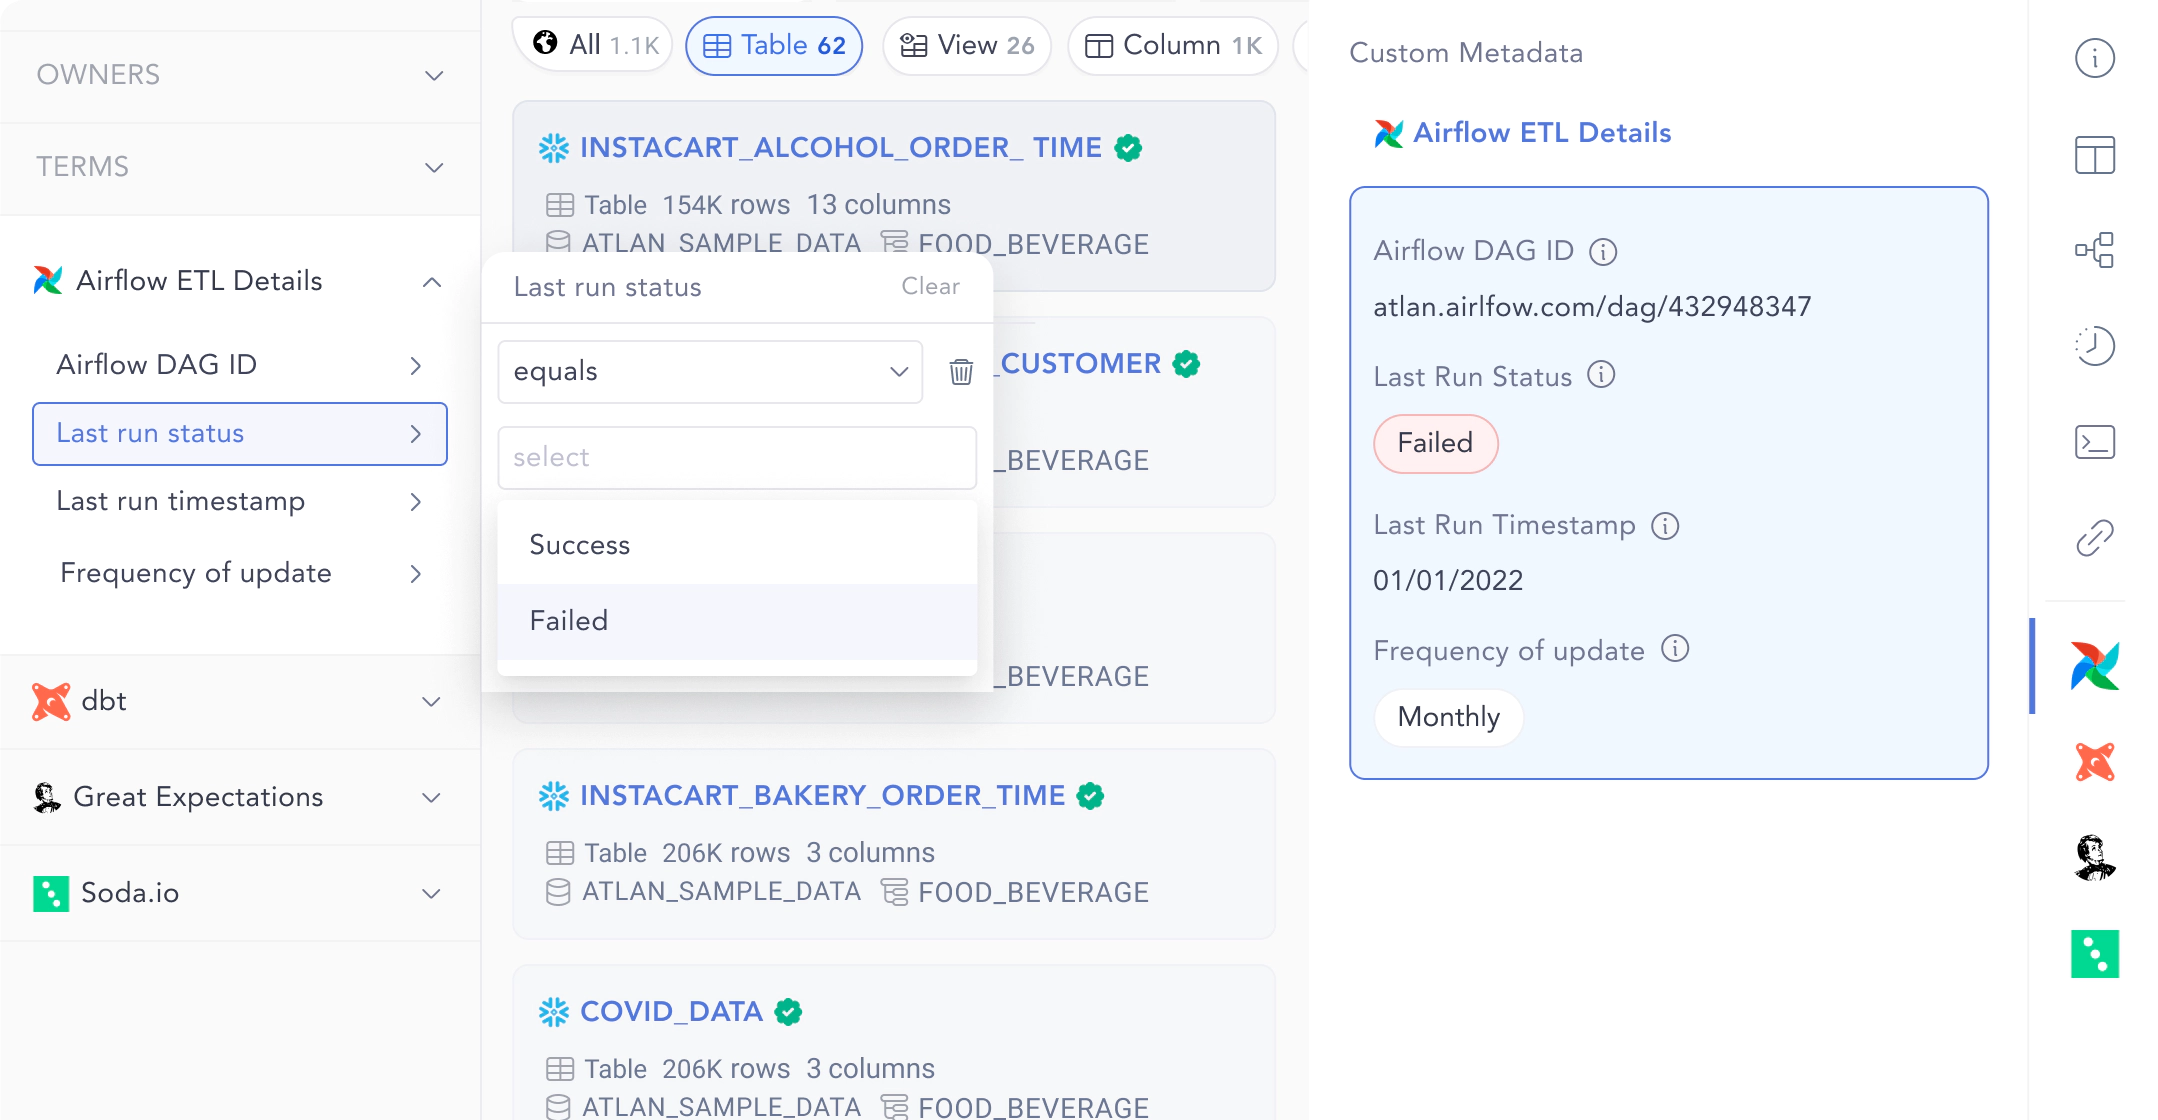Expand the TERMS filter section
Image resolution: width=2158 pixels, height=1120 pixels.
tap(240, 167)
